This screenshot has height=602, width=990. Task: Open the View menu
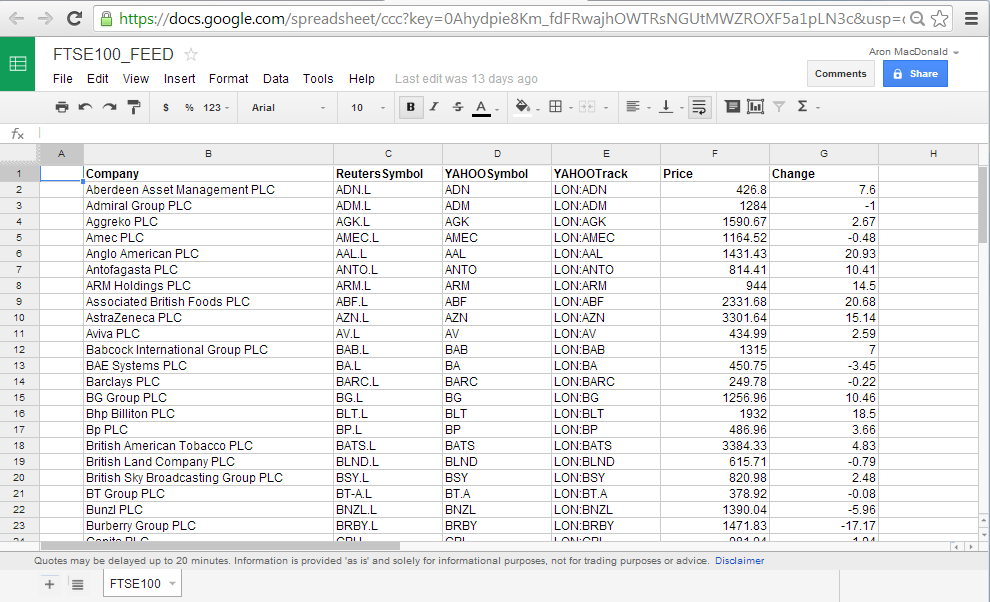(136, 79)
